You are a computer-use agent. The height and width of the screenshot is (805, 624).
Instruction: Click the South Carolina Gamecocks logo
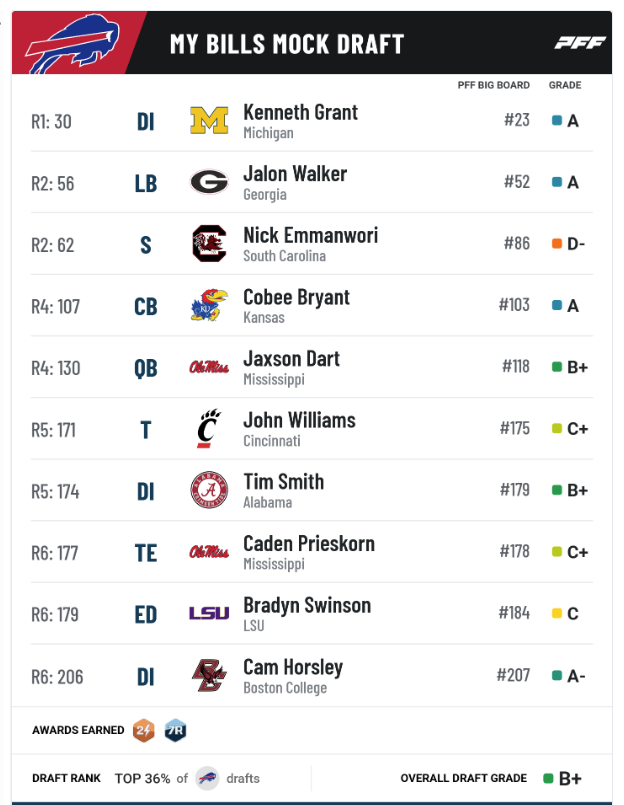coord(209,243)
